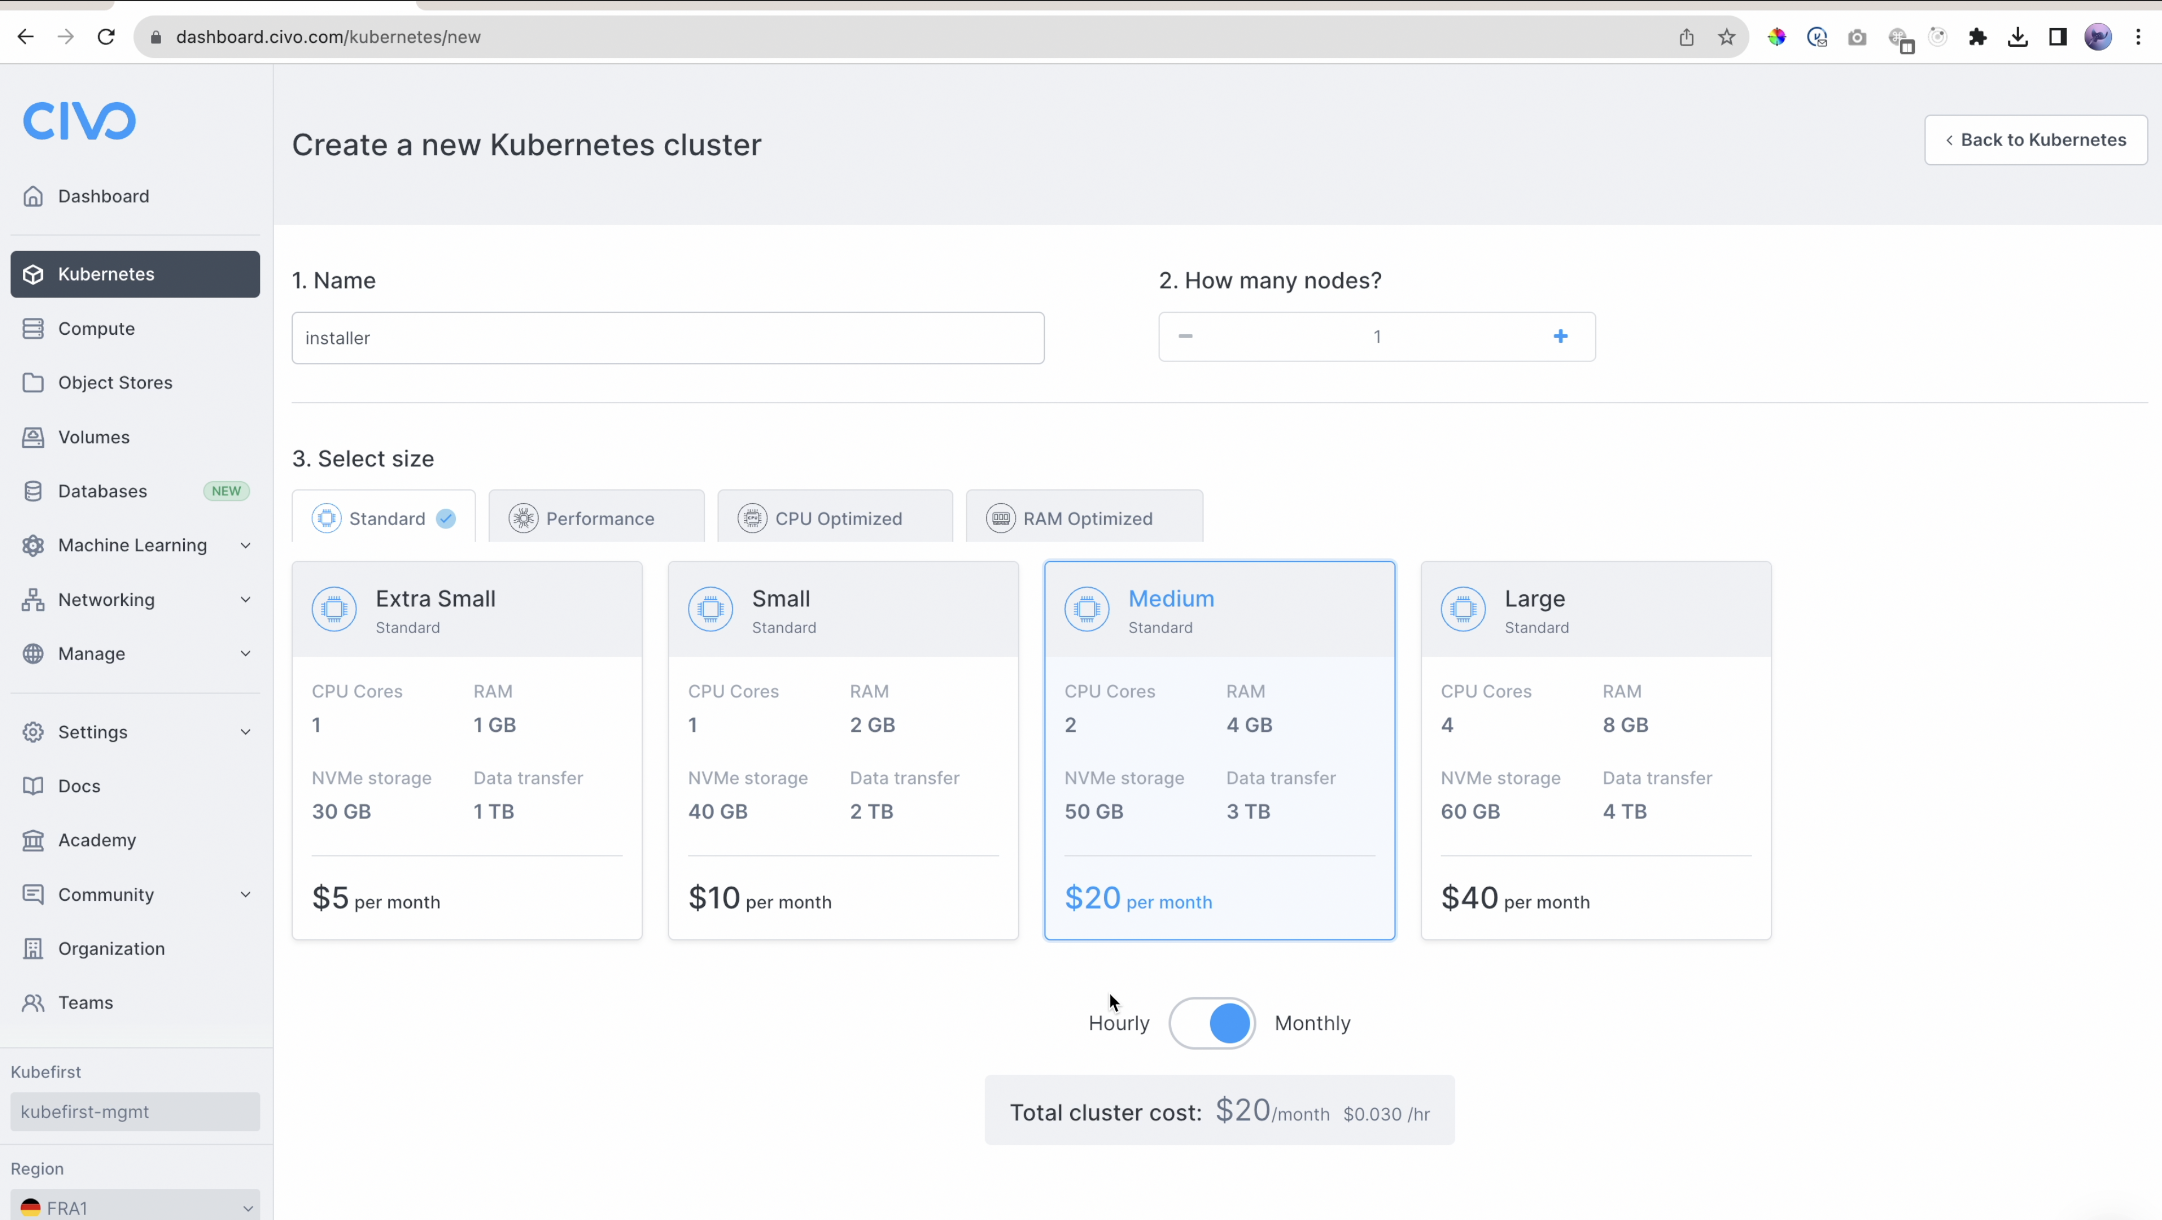Select the Volumes sidebar icon
2162x1220 pixels.
click(34, 436)
